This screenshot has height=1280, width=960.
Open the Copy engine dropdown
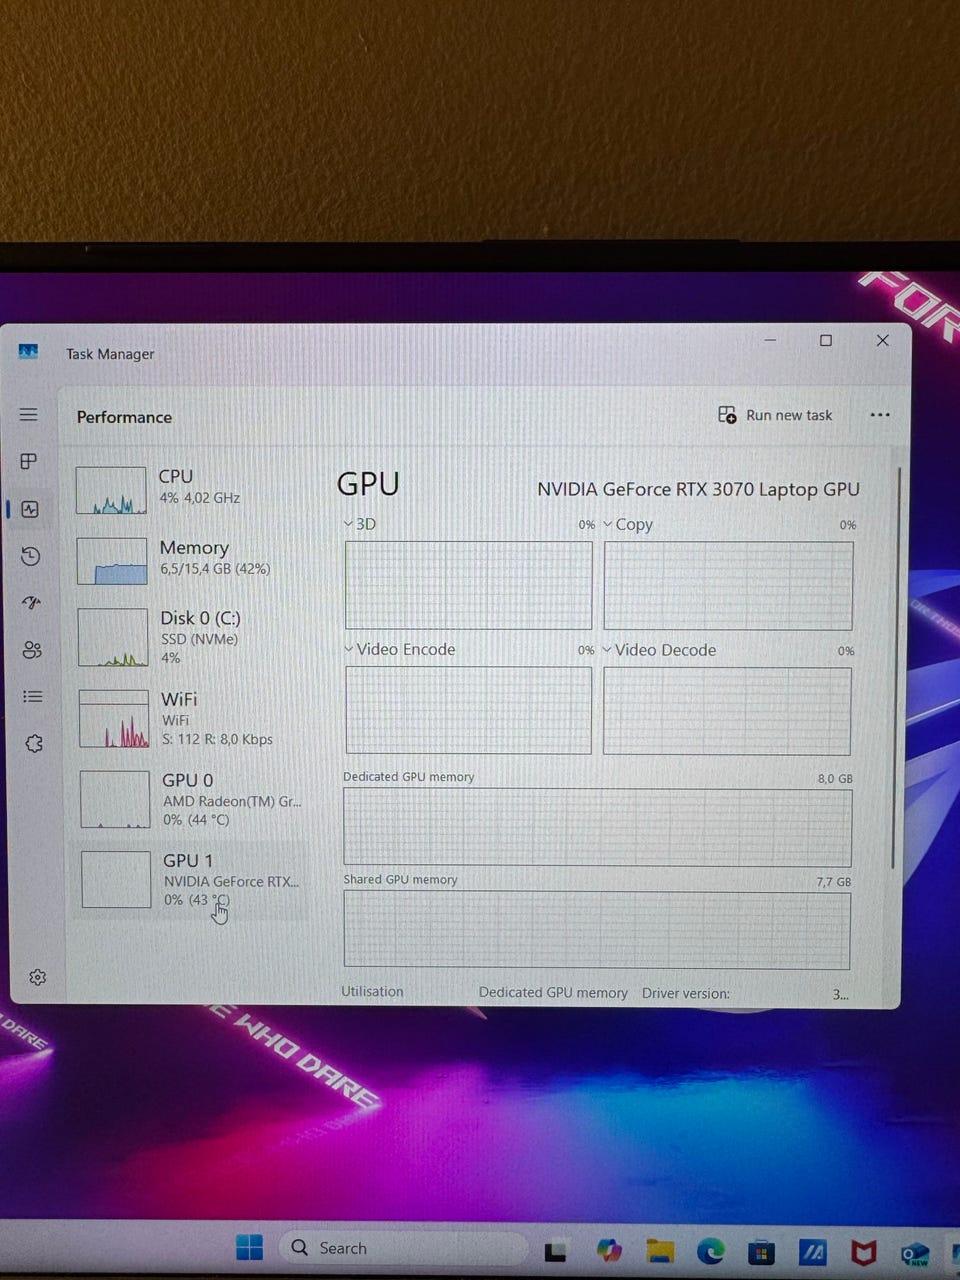click(x=607, y=524)
